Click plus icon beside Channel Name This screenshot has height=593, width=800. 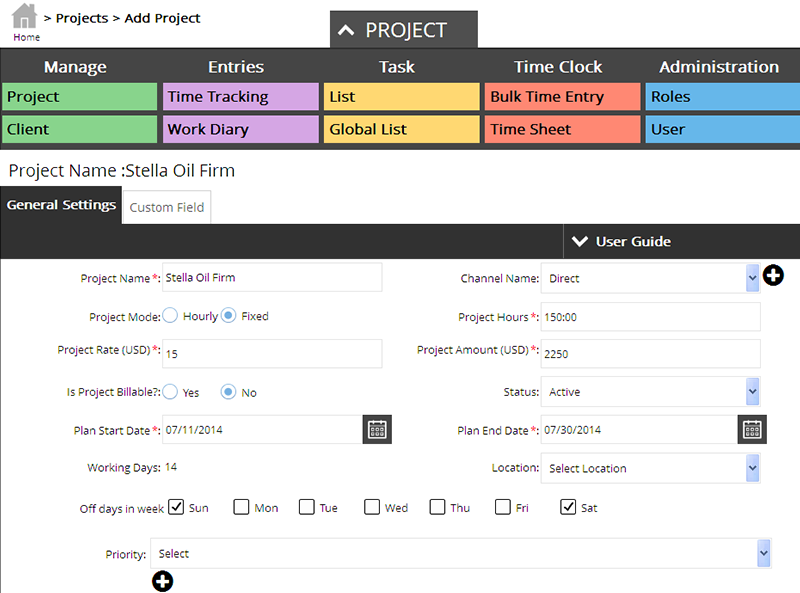(773, 276)
